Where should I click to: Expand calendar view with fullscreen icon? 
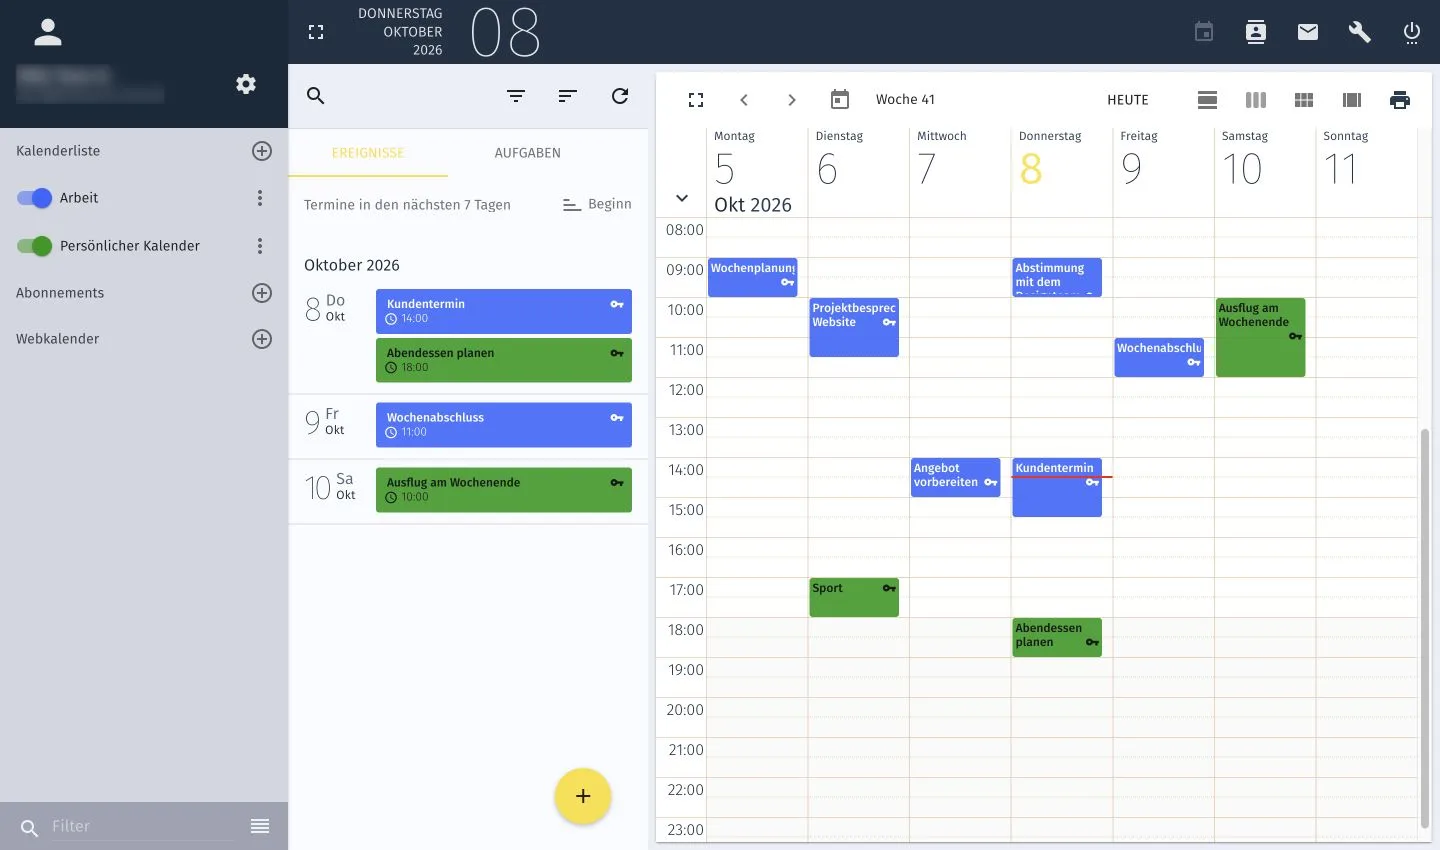click(696, 100)
